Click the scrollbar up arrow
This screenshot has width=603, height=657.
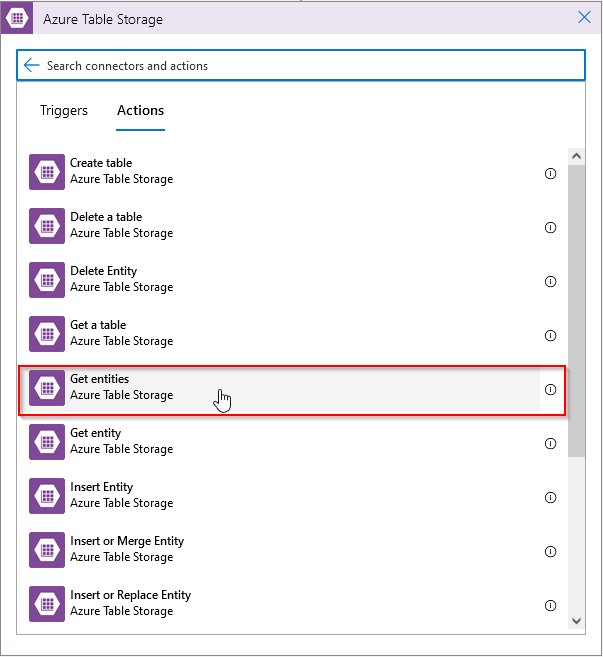[x=577, y=156]
